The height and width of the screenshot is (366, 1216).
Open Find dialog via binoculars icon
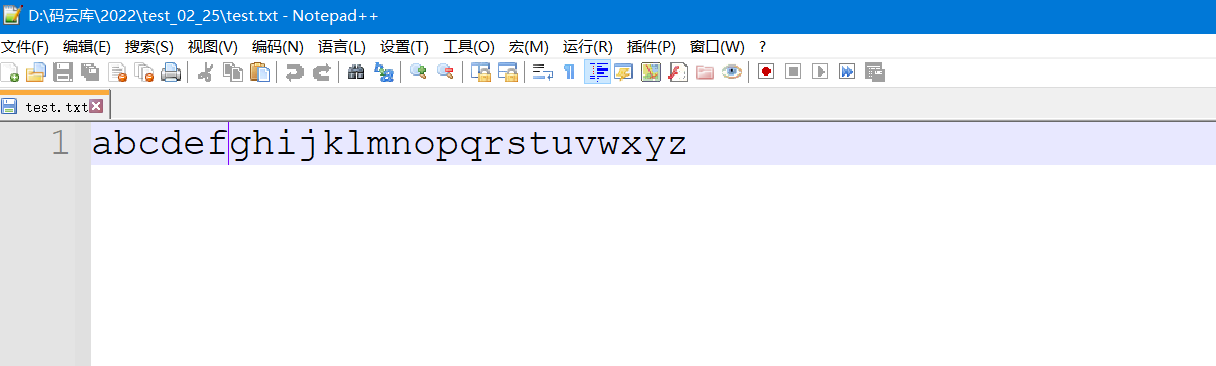point(356,71)
